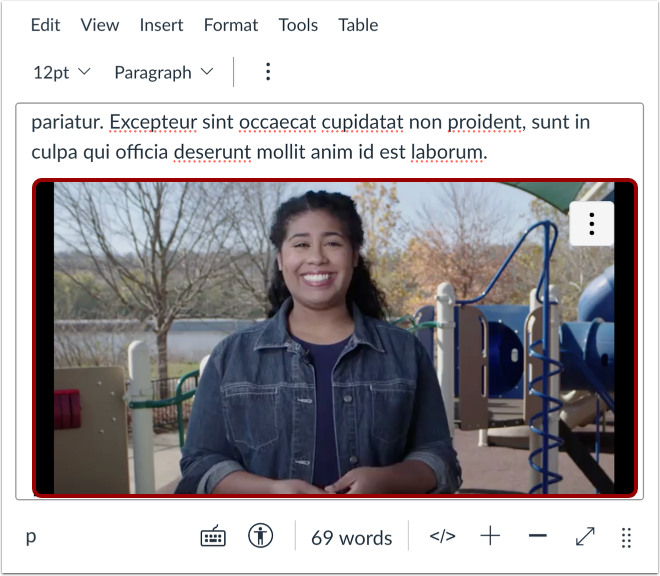Open the Edit menu
This screenshot has height=576, width=660.
[x=45, y=25]
